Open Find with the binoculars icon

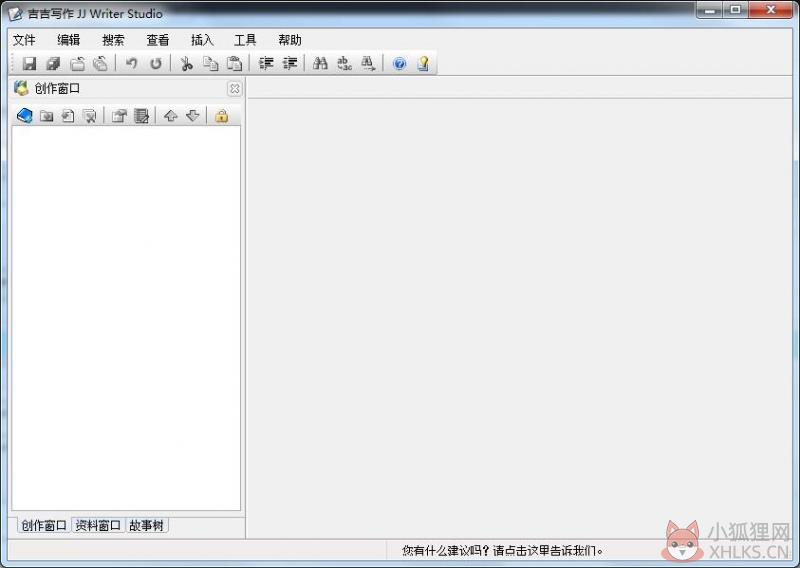[320, 63]
